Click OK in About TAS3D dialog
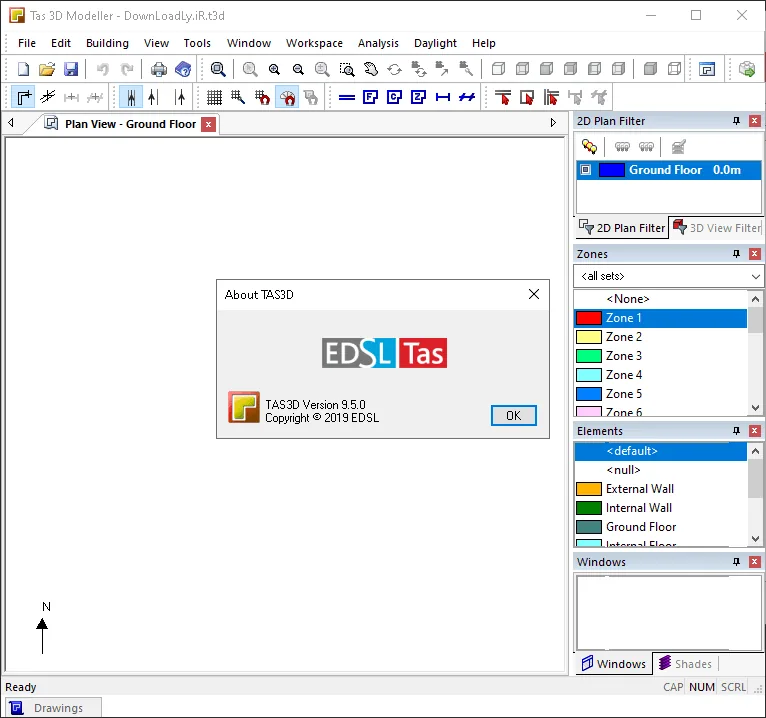 pyautogui.click(x=513, y=415)
